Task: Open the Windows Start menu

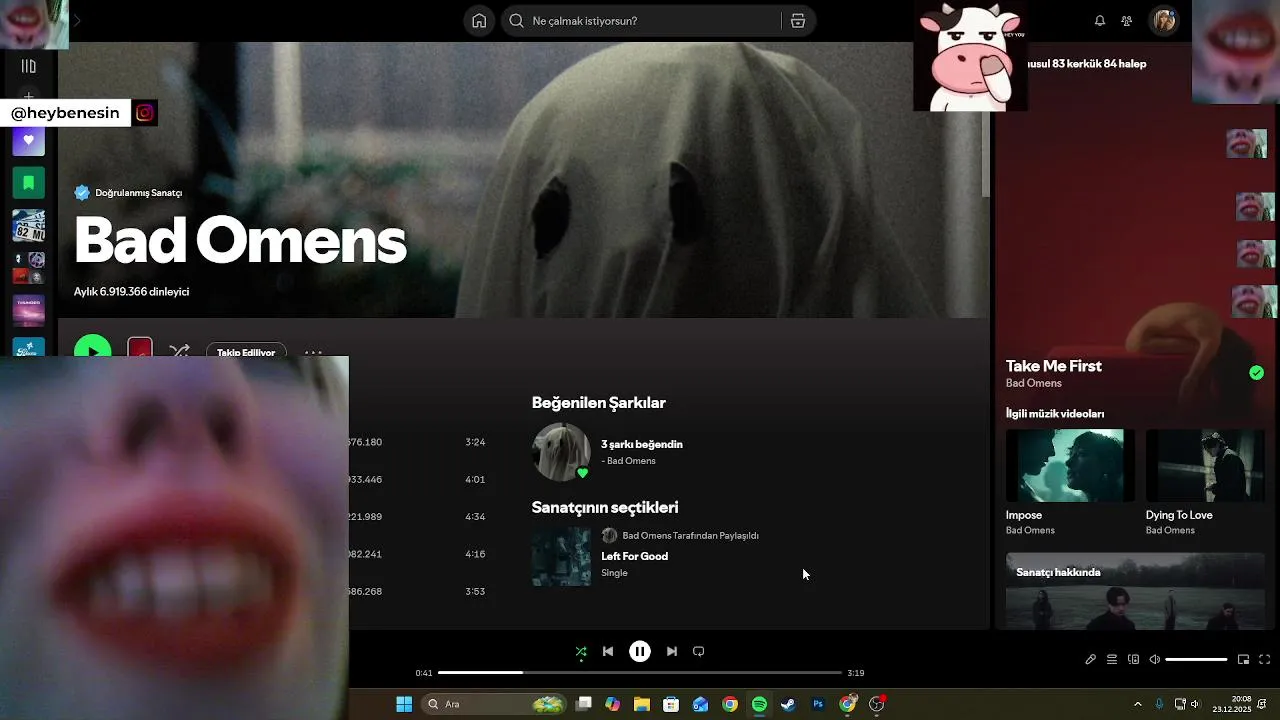Action: click(x=404, y=704)
